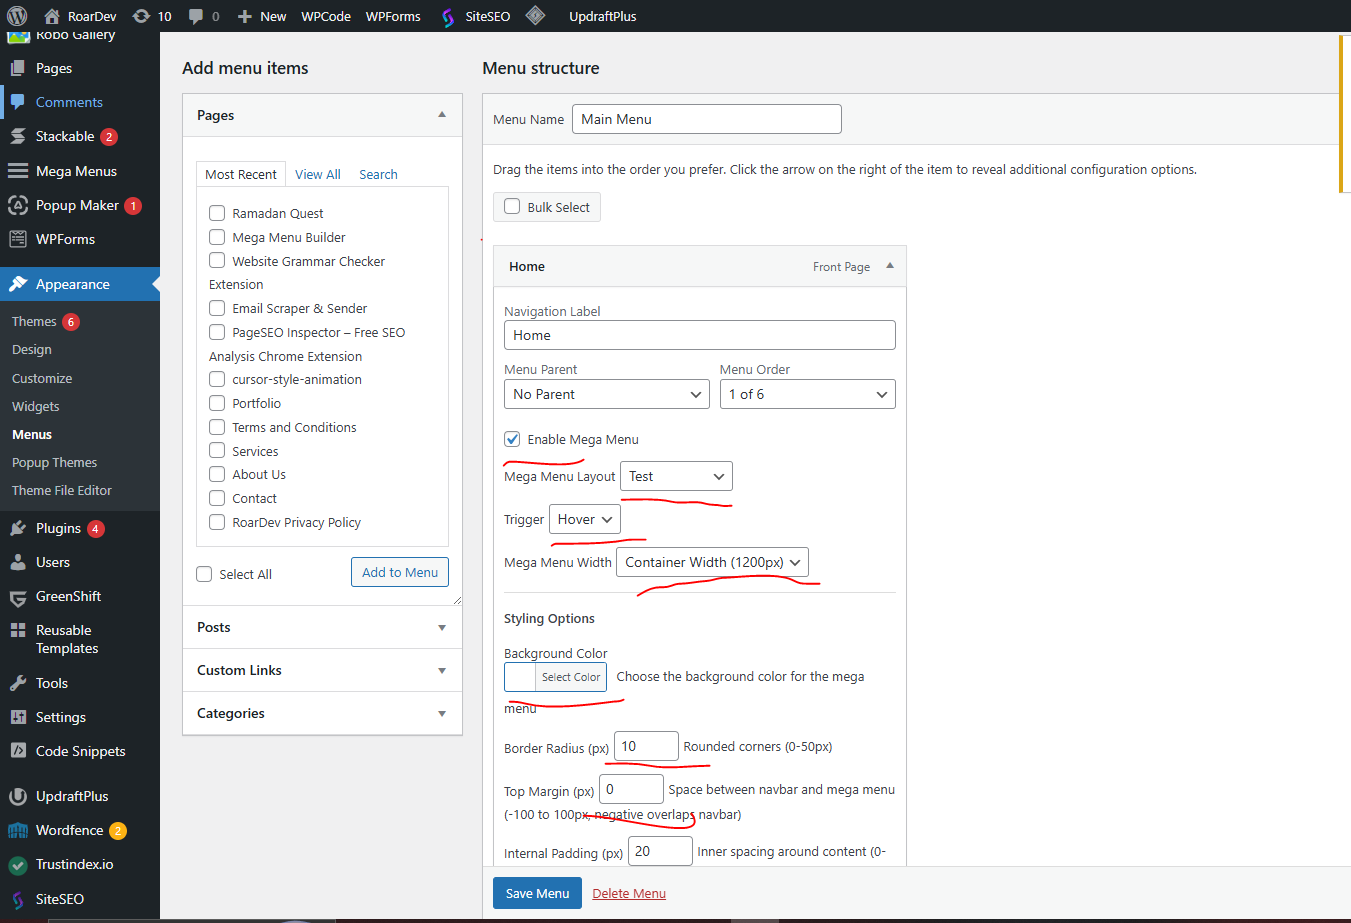Viewport: 1351px width, 923px height.
Task: Click the Navigation Label input field
Action: 699,335
